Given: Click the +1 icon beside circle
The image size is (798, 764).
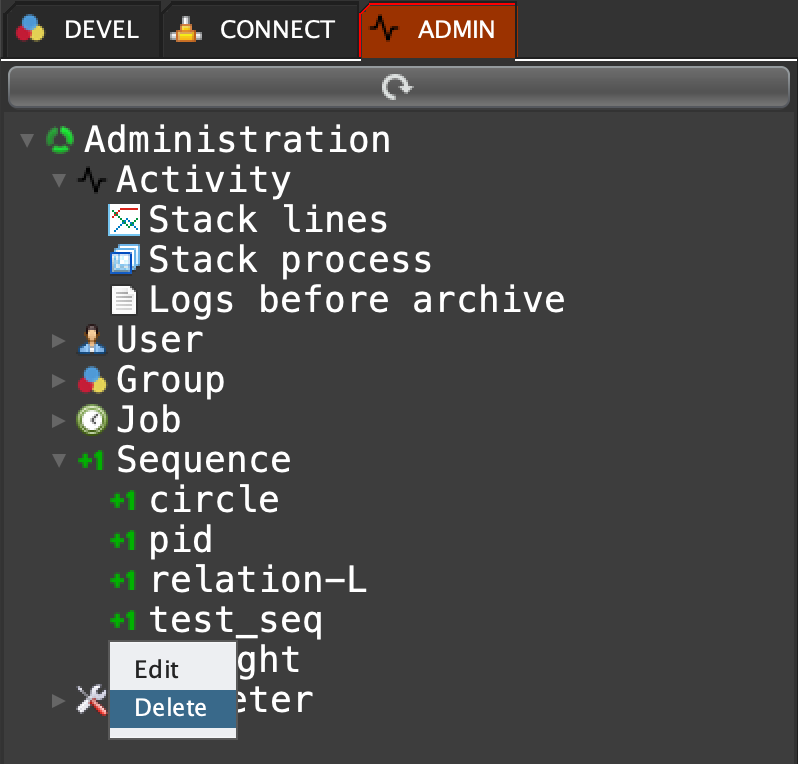Looking at the screenshot, I should point(123,500).
